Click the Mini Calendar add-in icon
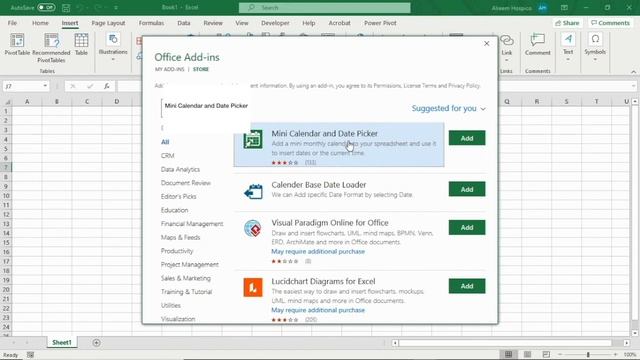 click(x=253, y=139)
